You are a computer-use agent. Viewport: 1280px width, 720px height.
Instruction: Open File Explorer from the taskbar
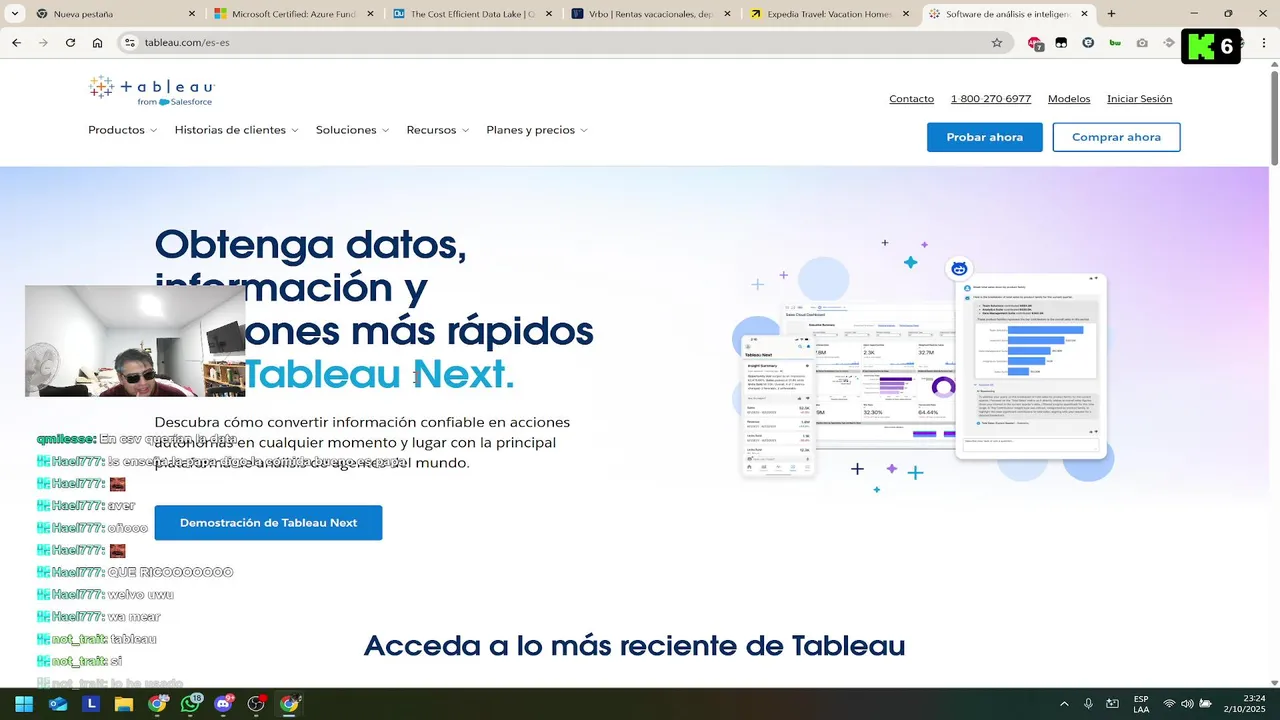pos(124,704)
